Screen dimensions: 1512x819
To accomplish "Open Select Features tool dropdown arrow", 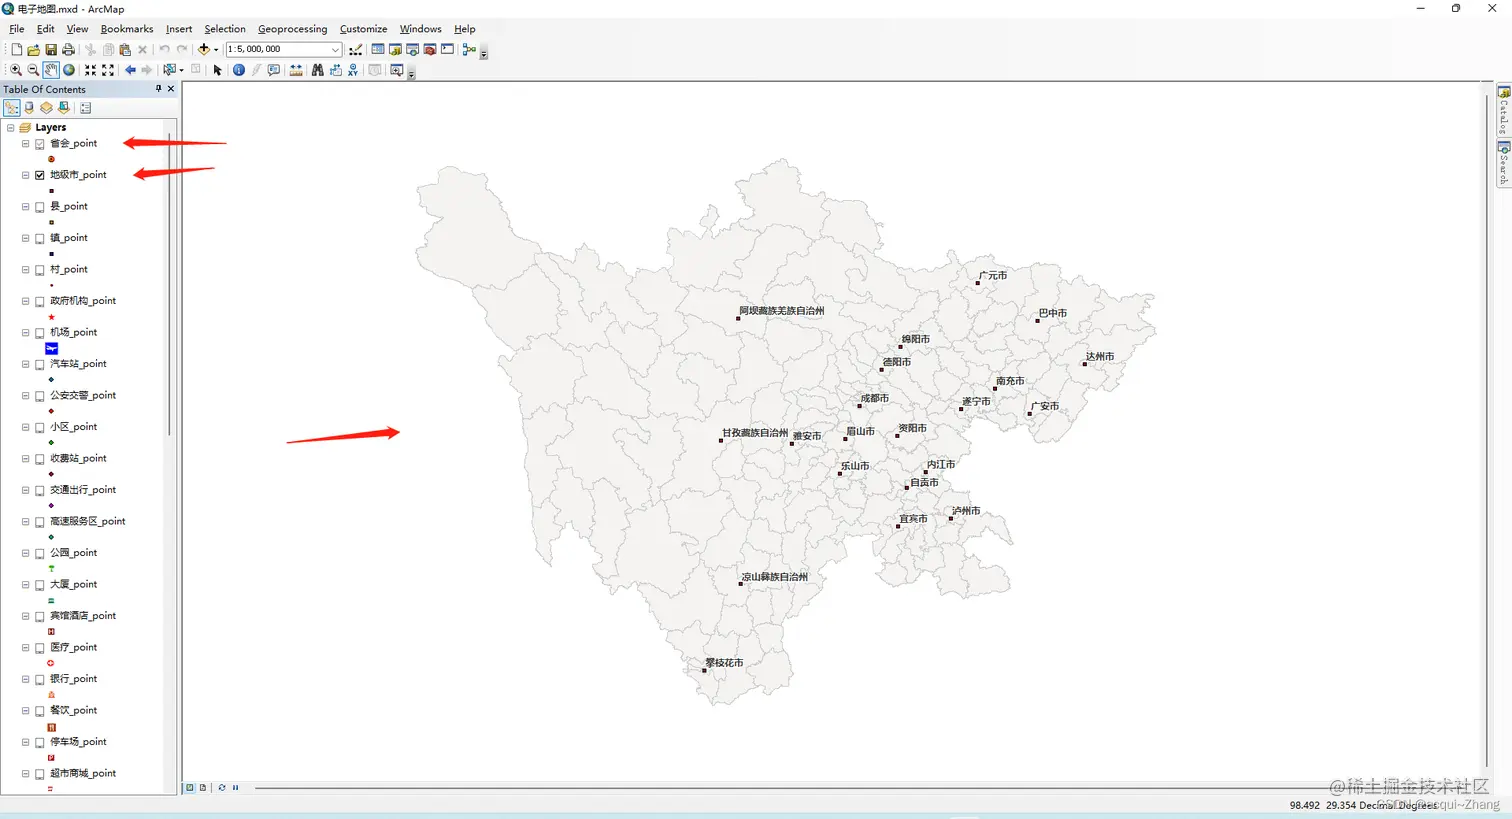I will click(181, 70).
